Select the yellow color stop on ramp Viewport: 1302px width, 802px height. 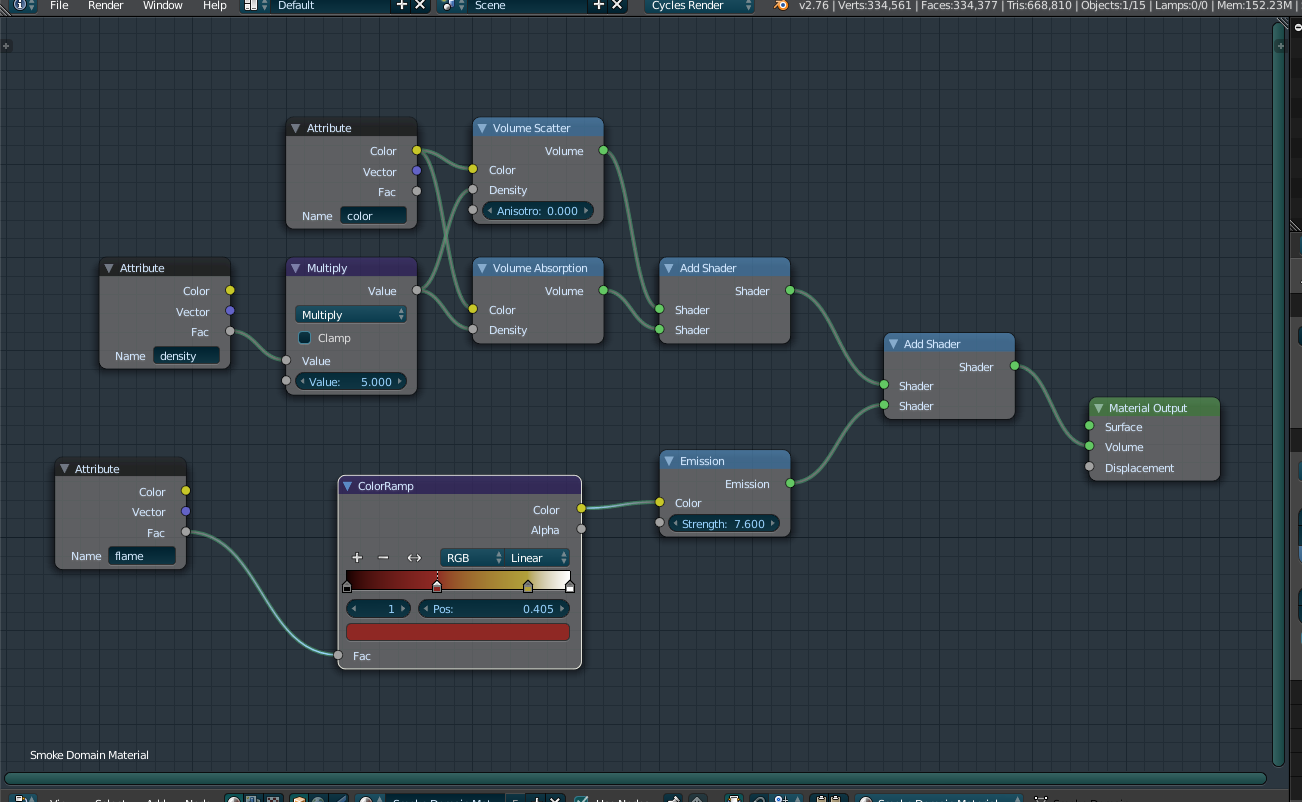(528, 586)
